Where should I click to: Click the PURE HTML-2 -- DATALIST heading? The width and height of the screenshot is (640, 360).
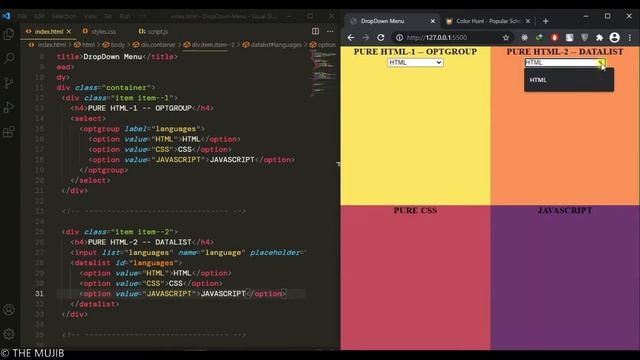tap(565, 52)
